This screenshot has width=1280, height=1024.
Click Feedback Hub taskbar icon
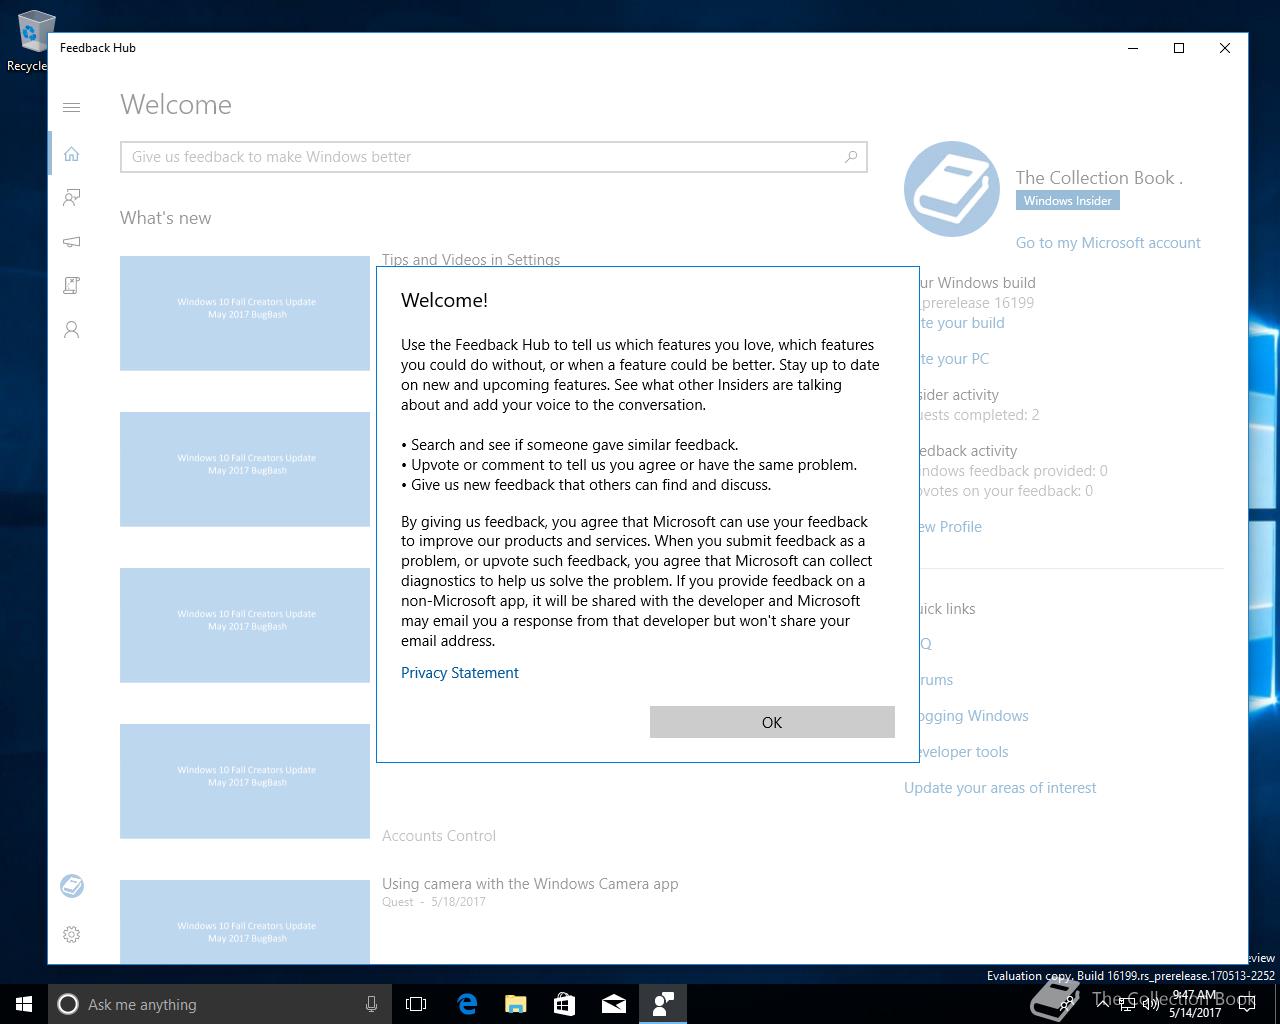point(663,1004)
